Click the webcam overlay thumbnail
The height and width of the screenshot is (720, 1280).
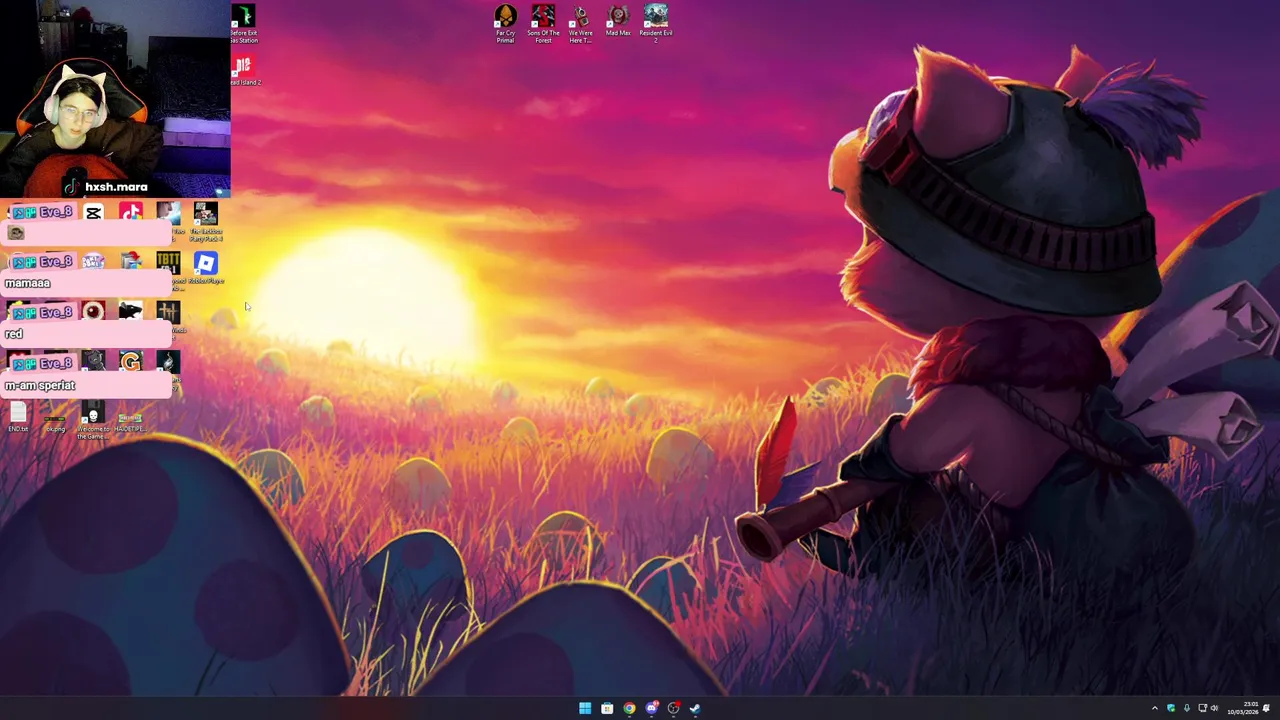[115, 98]
